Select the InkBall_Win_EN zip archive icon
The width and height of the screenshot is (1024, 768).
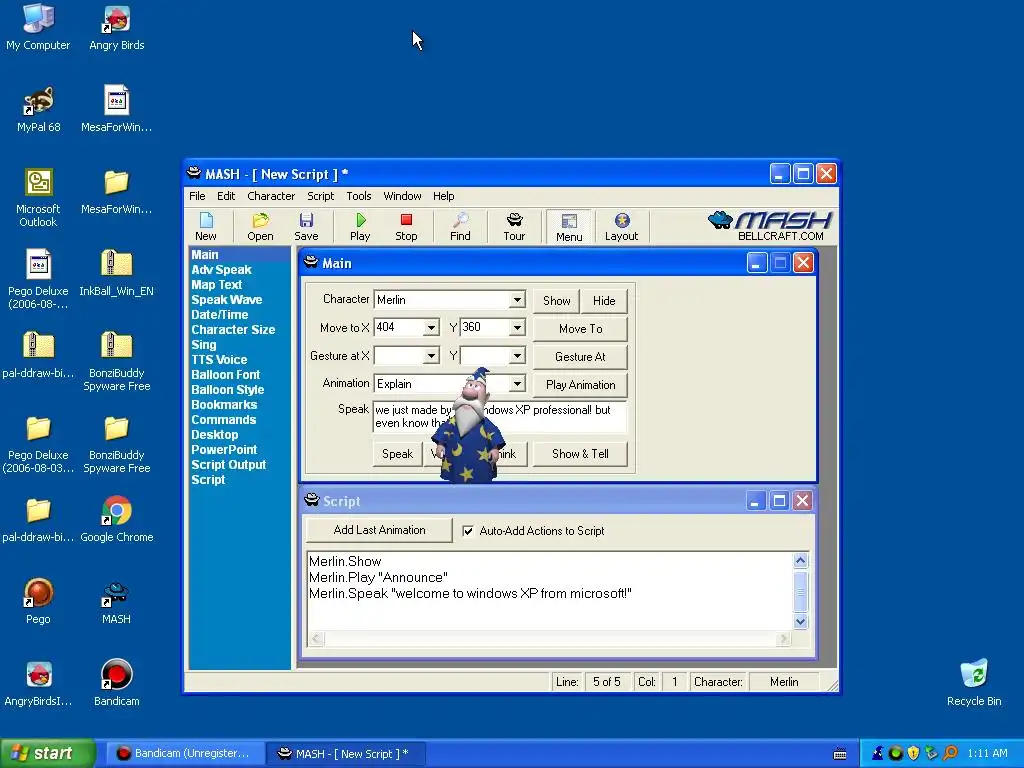pos(116,273)
